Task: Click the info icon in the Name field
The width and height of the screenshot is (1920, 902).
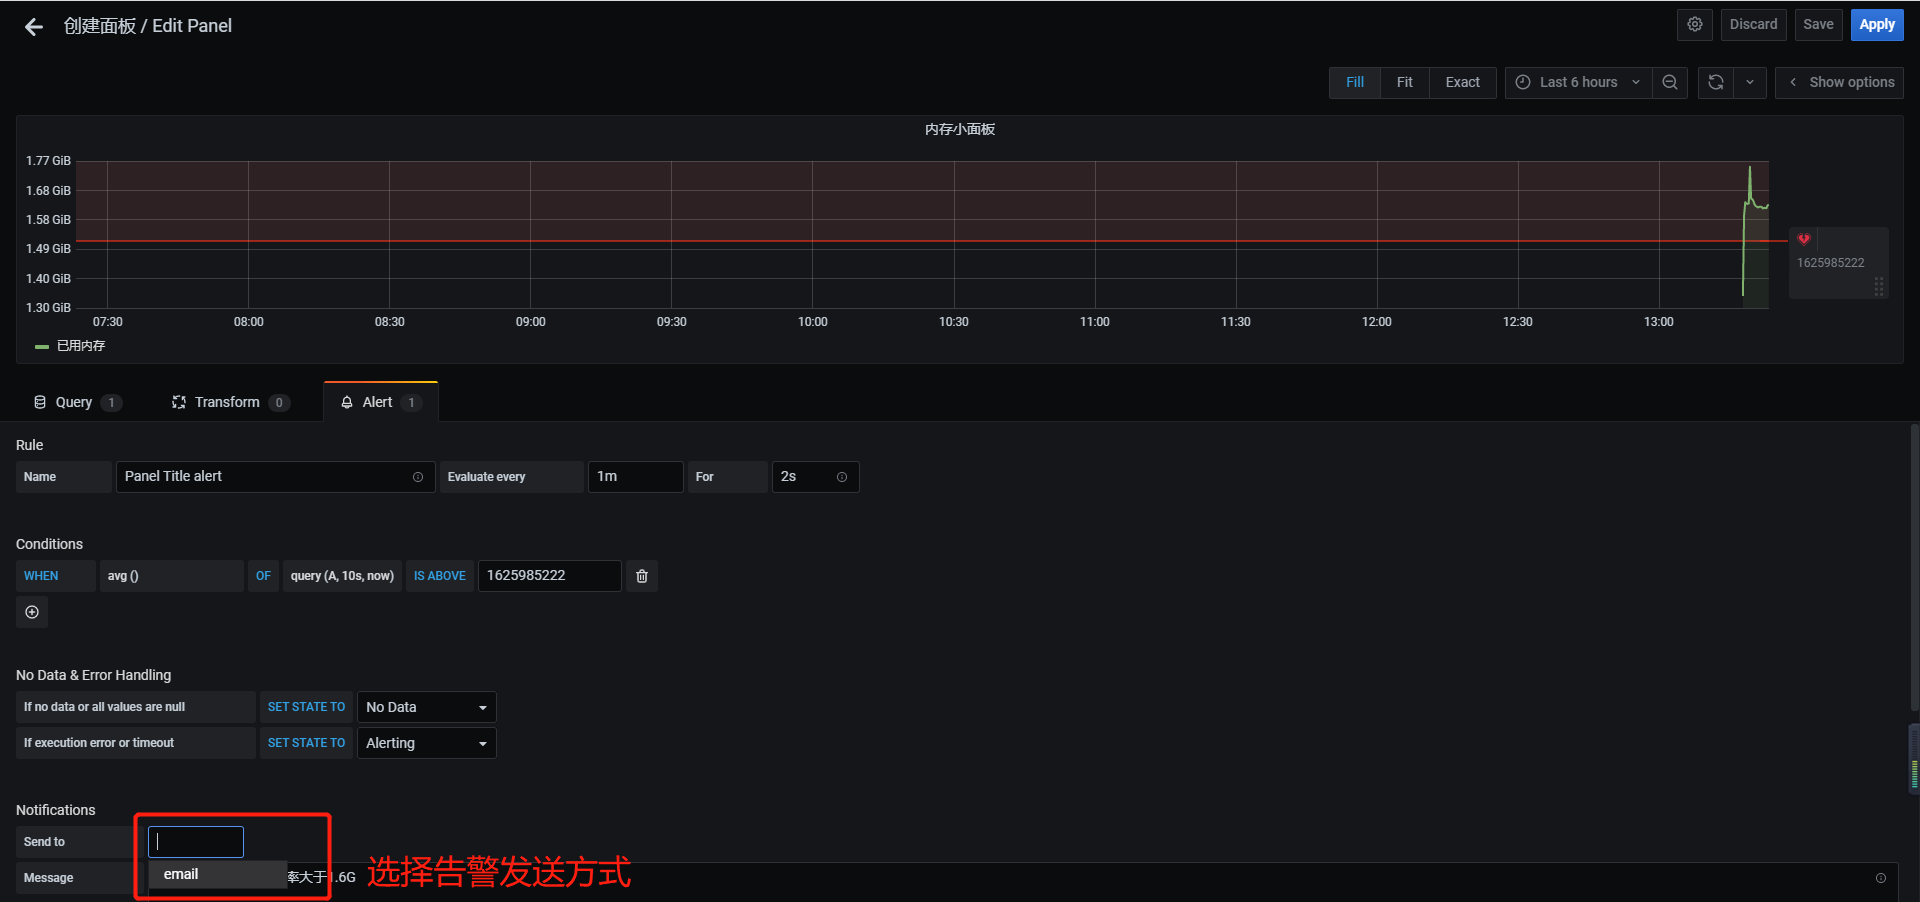Action: point(418,477)
